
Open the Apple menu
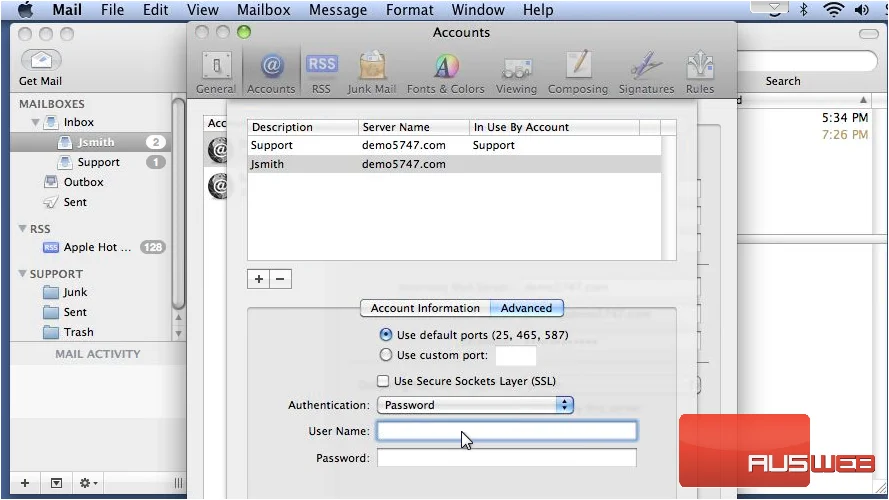point(26,10)
